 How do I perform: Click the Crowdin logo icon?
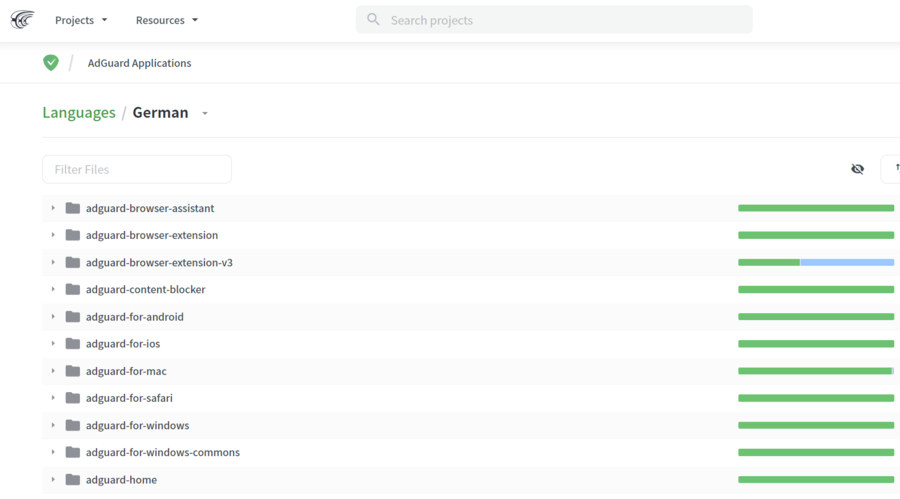click(x=22, y=20)
